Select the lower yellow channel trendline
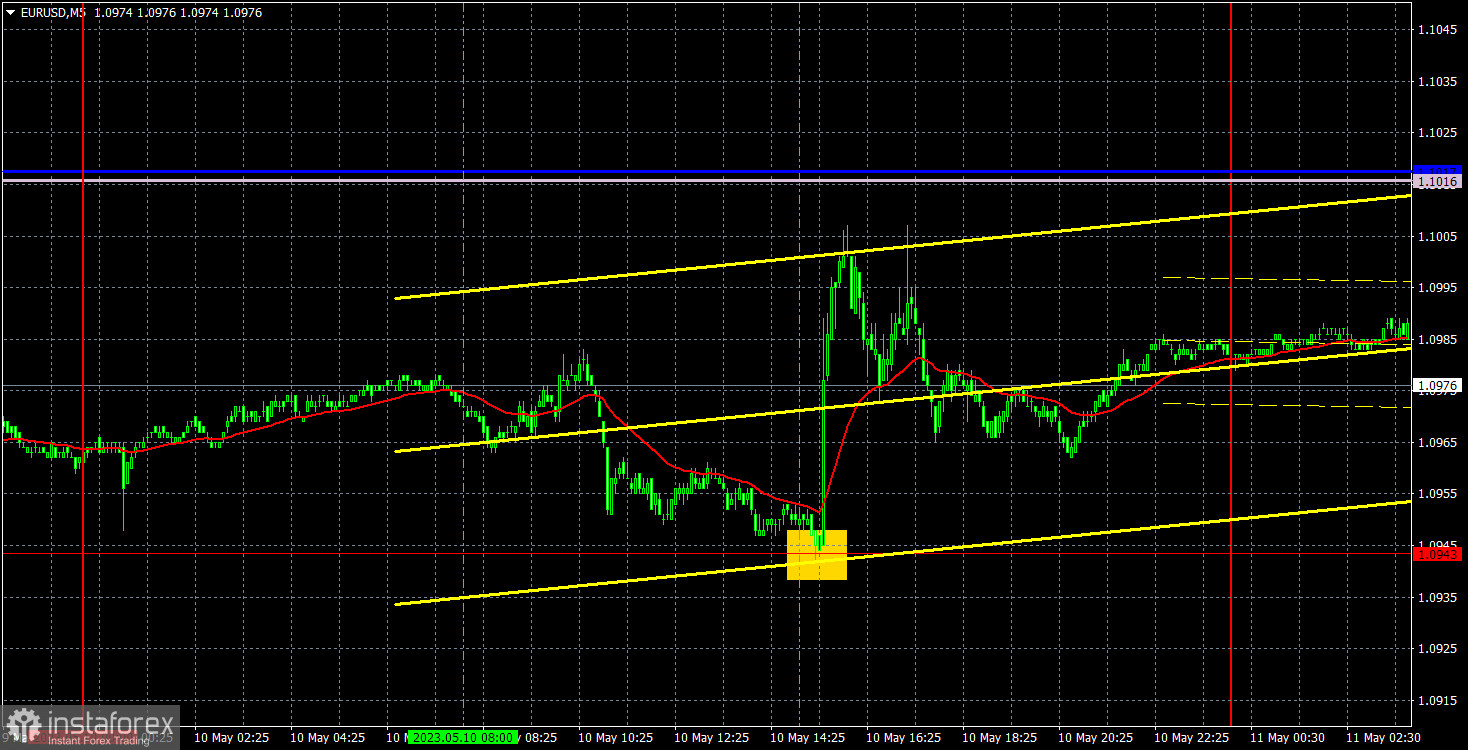The height and width of the screenshot is (750, 1468). (x=903, y=553)
